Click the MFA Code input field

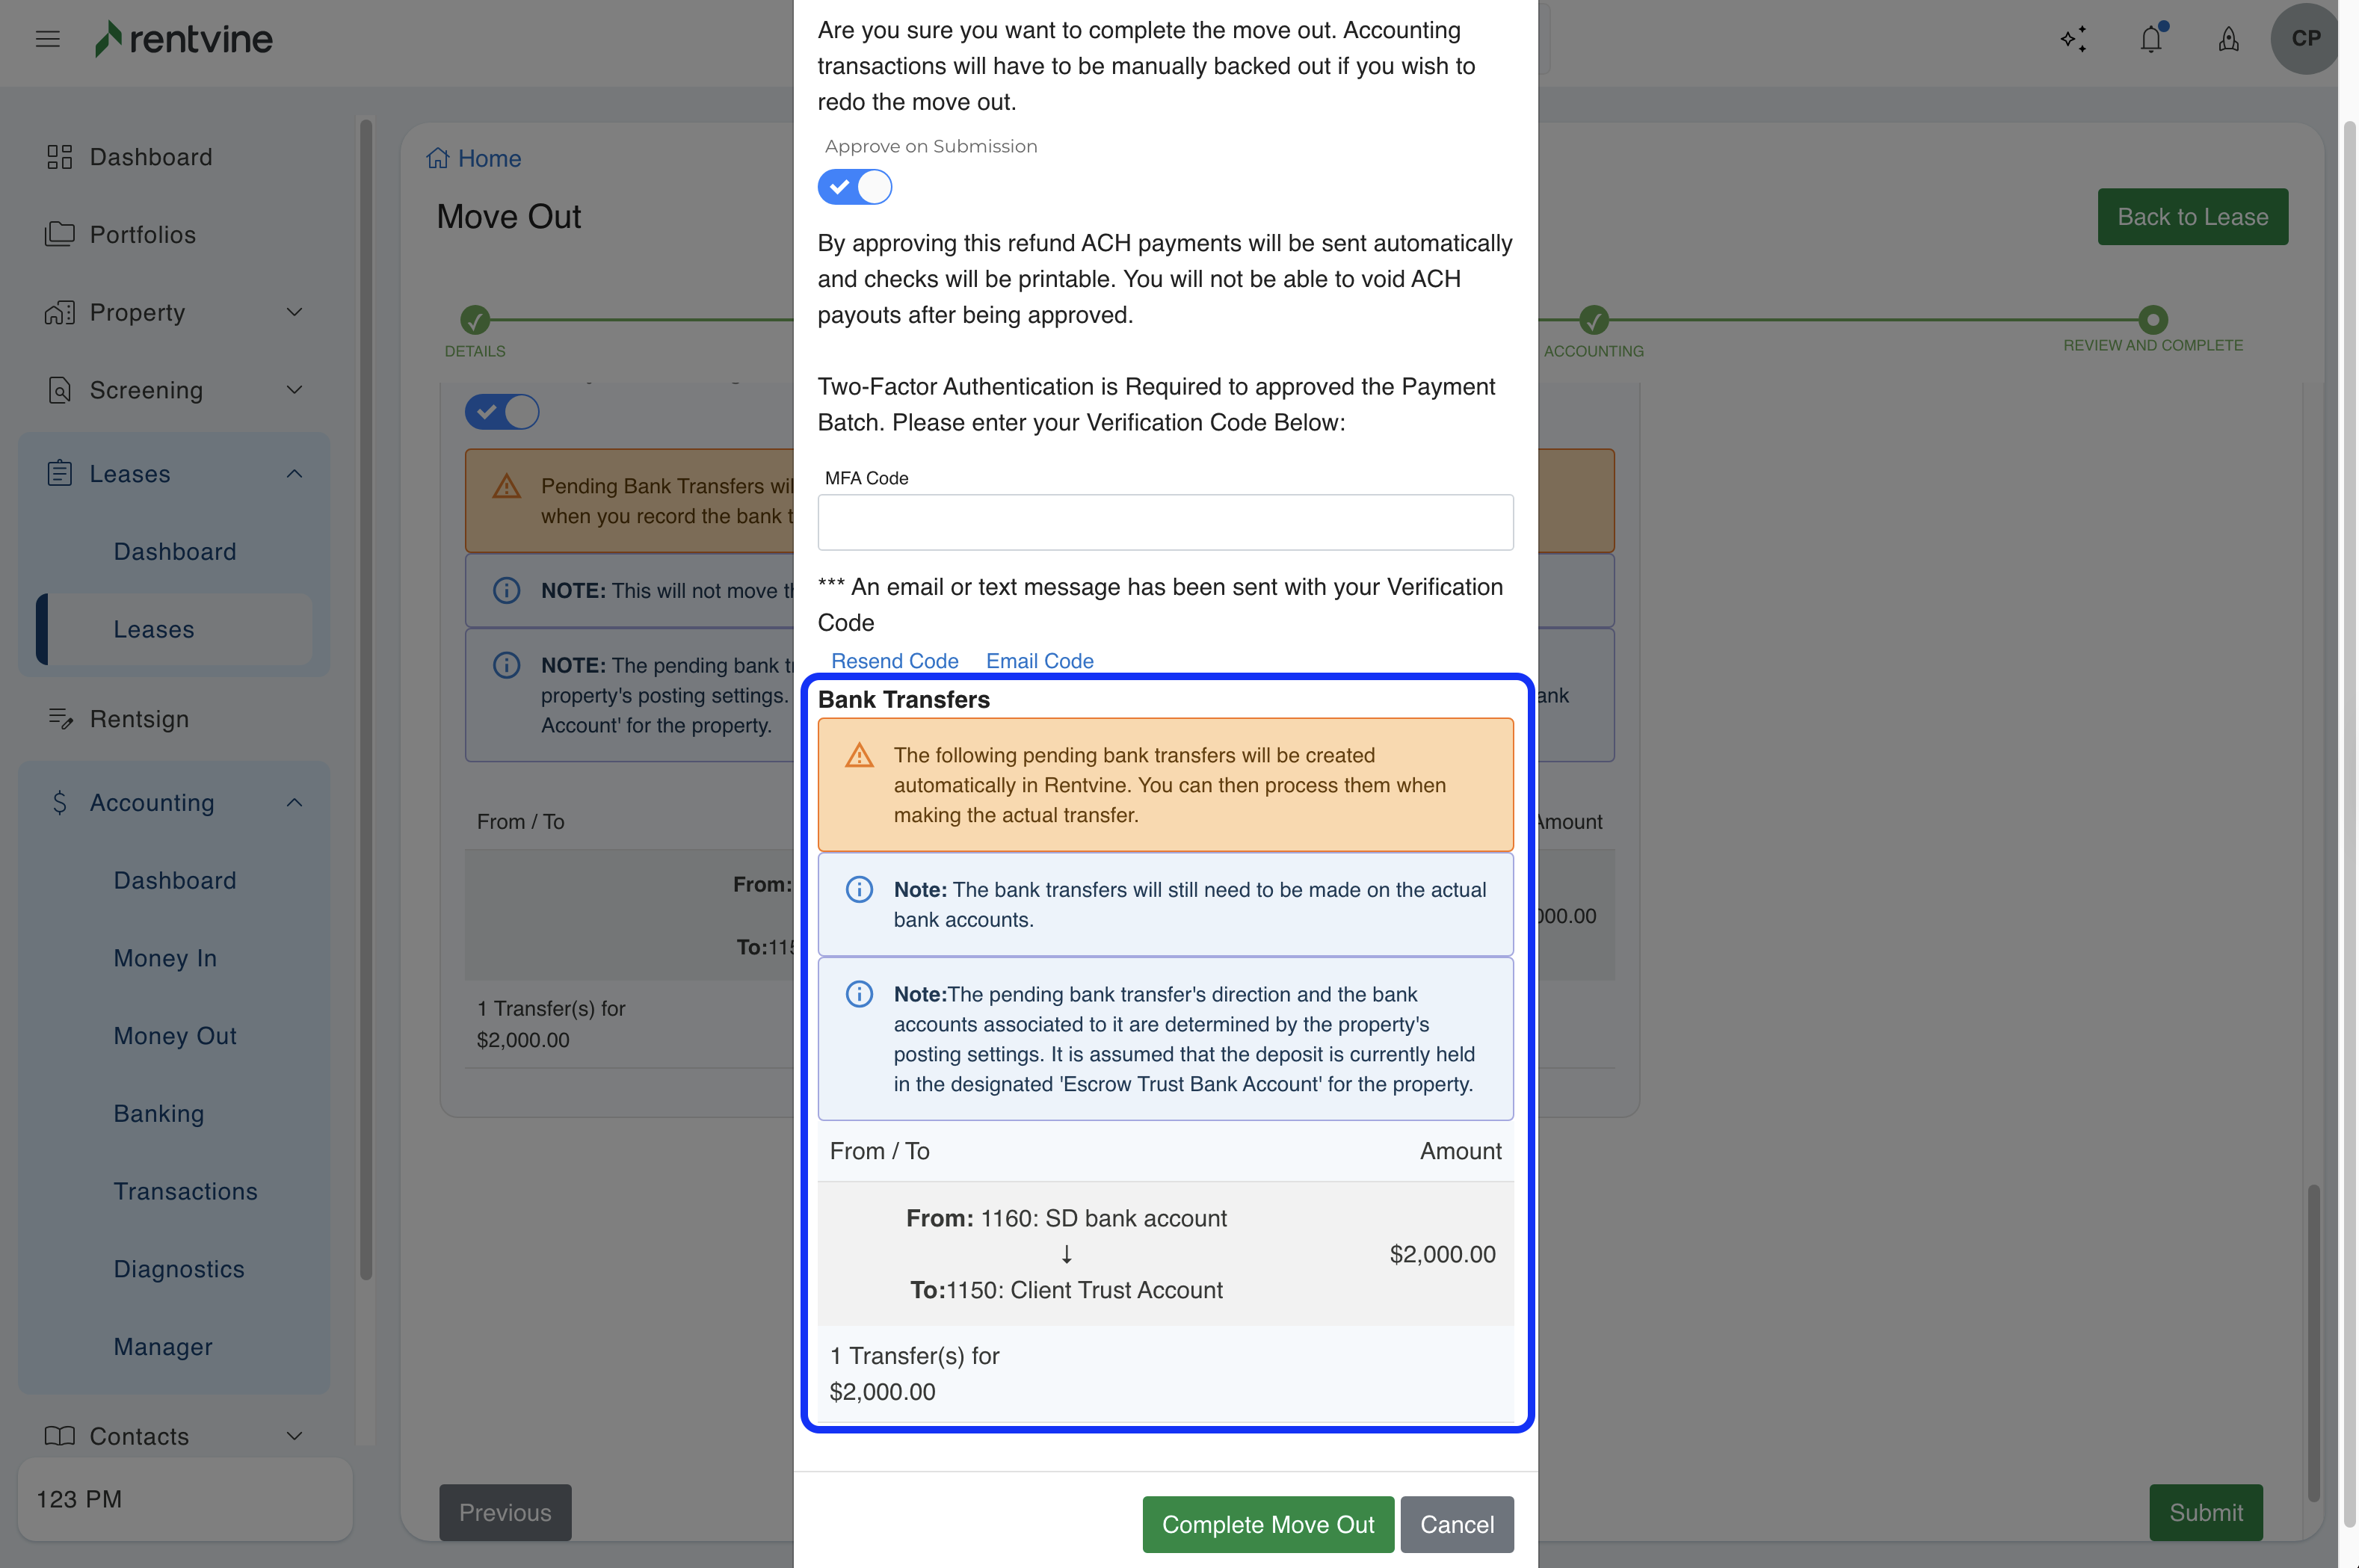(x=1165, y=522)
